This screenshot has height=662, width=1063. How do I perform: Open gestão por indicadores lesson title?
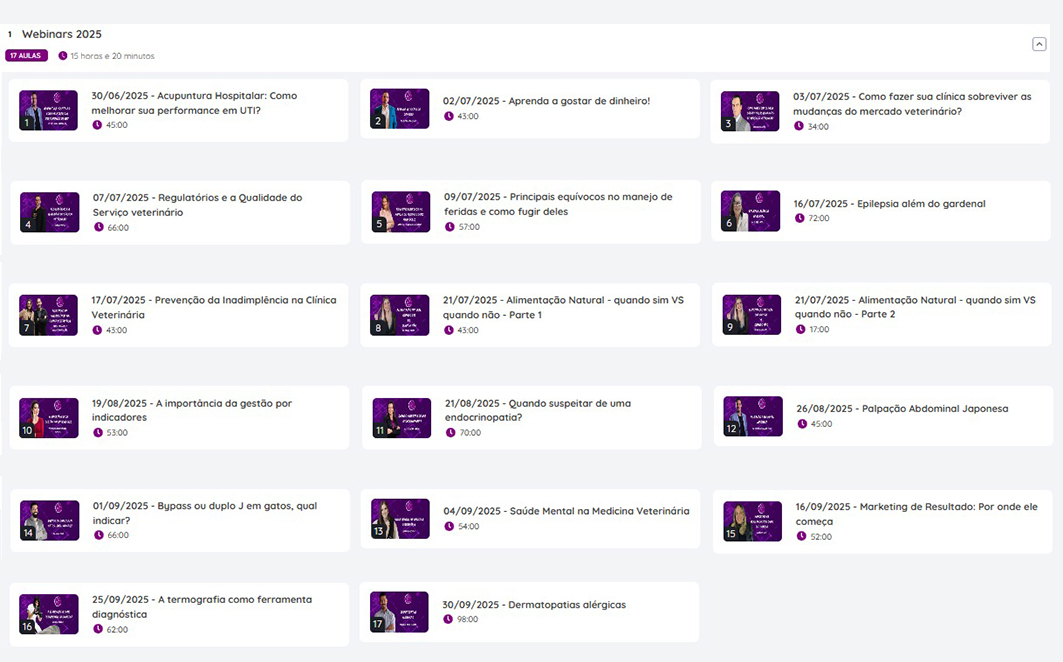coord(191,410)
